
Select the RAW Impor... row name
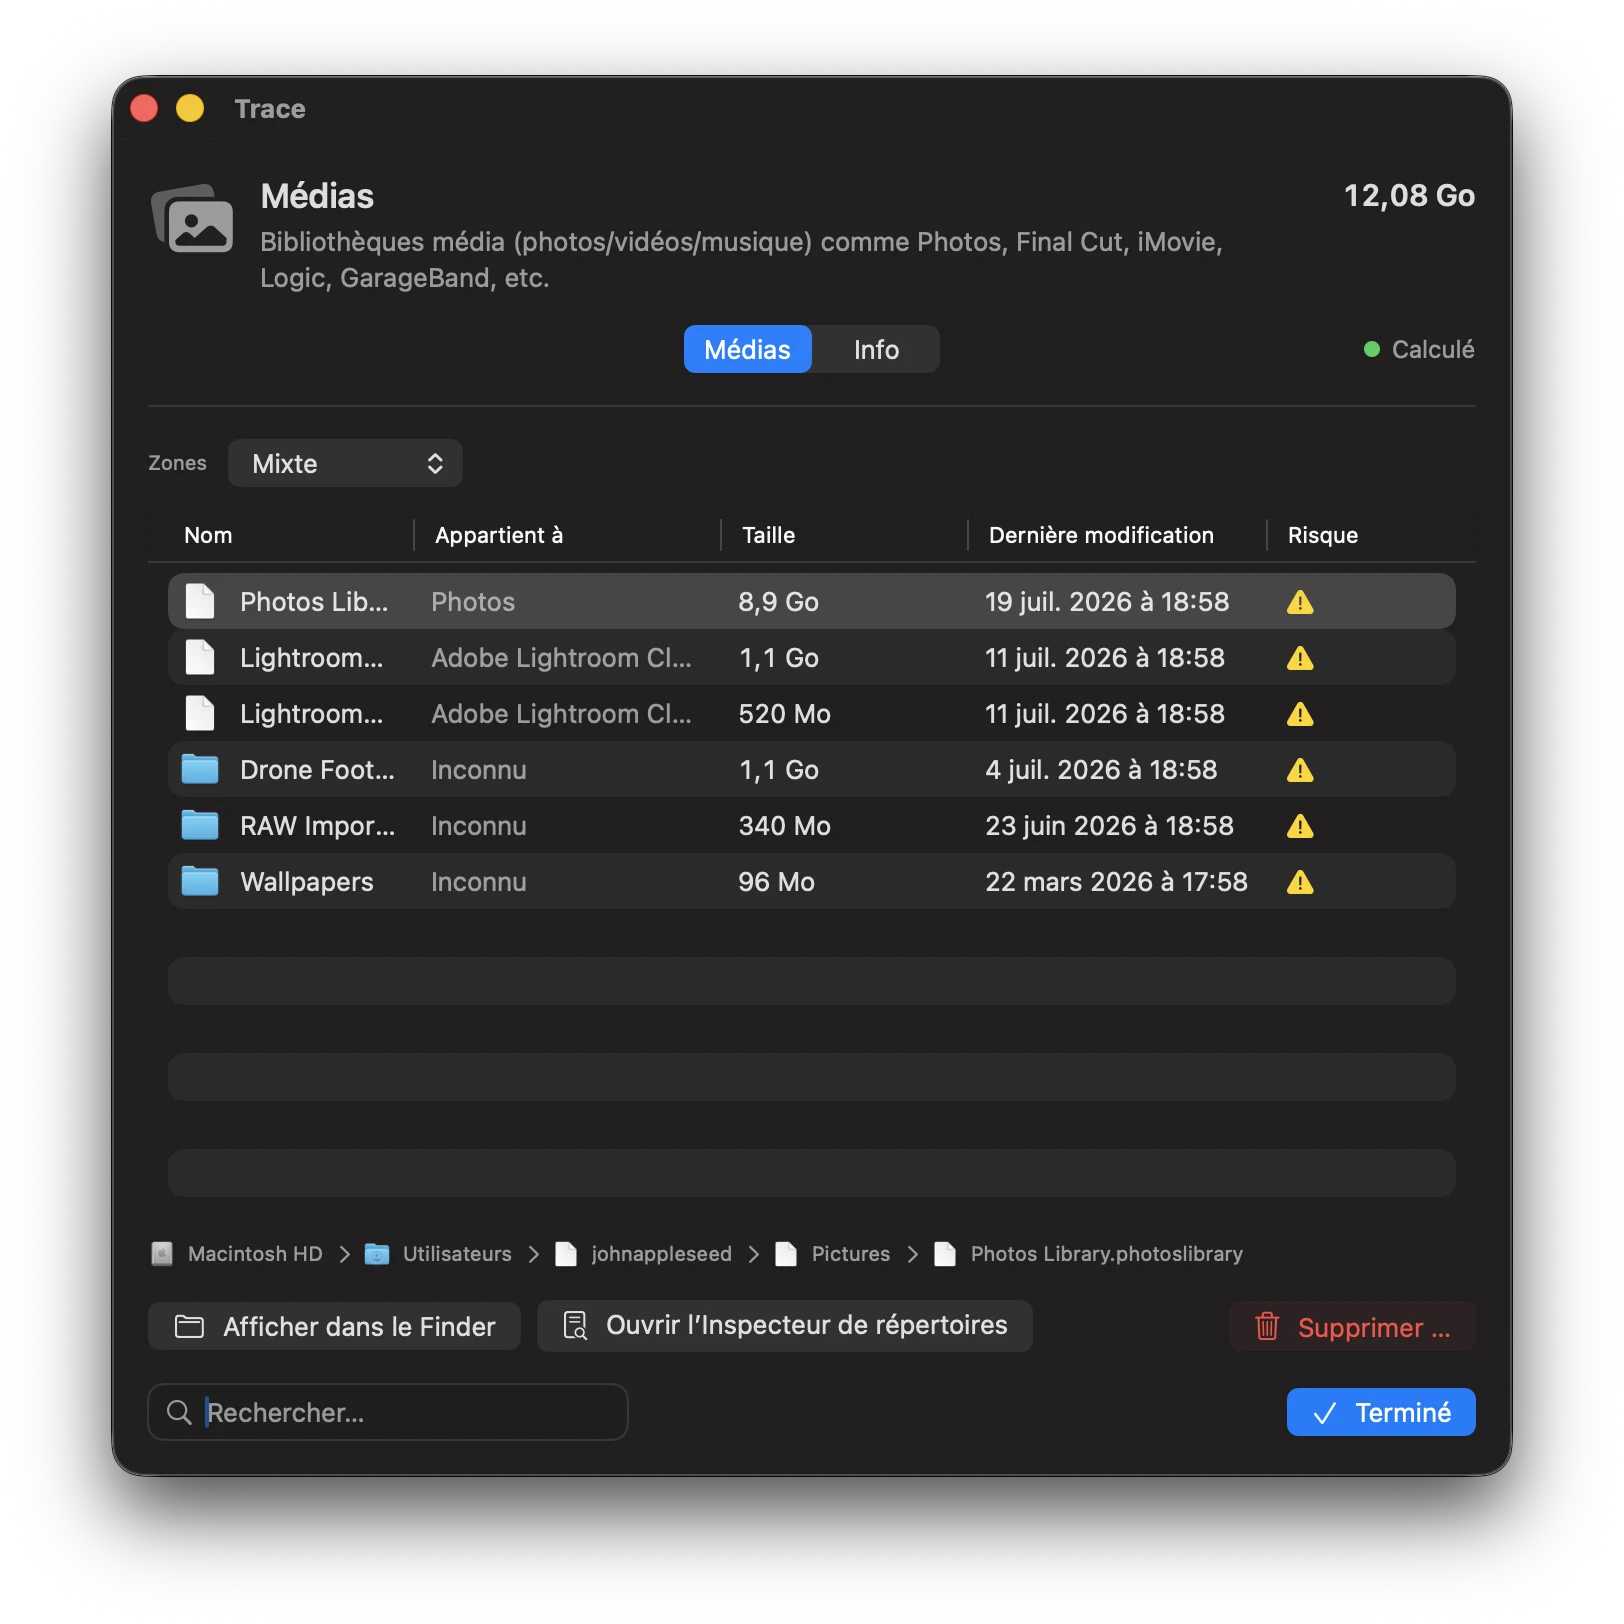click(x=317, y=825)
